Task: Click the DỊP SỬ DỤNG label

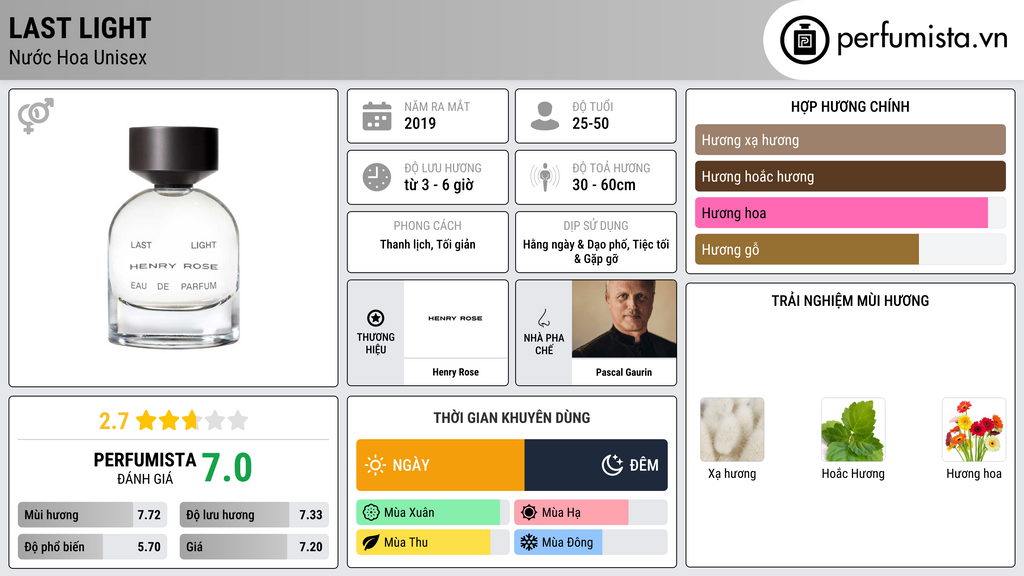Action: coord(596,225)
